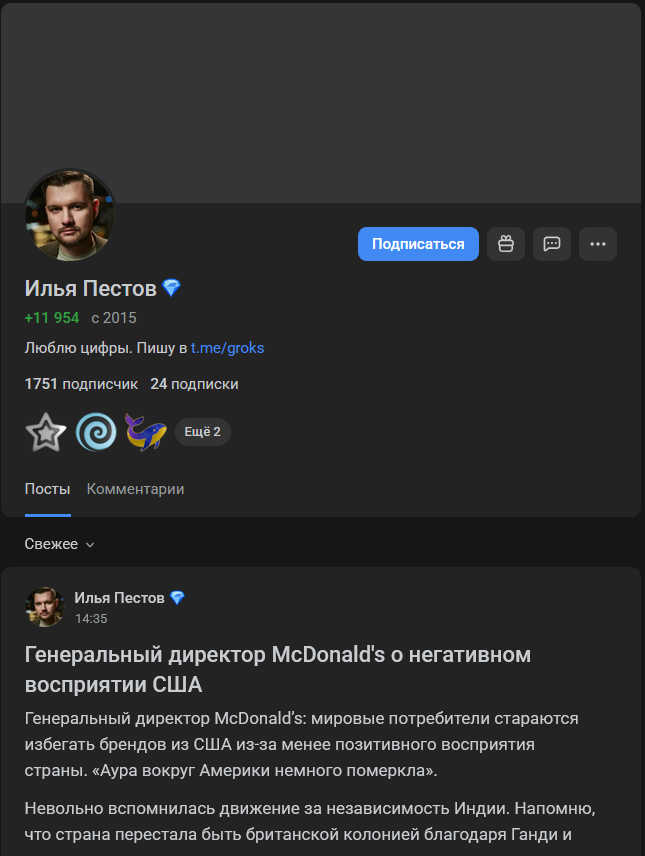Viewport: 645px width, 856px height.
Task: Click the diamond verification badge by the profile name
Action: click(x=170, y=287)
